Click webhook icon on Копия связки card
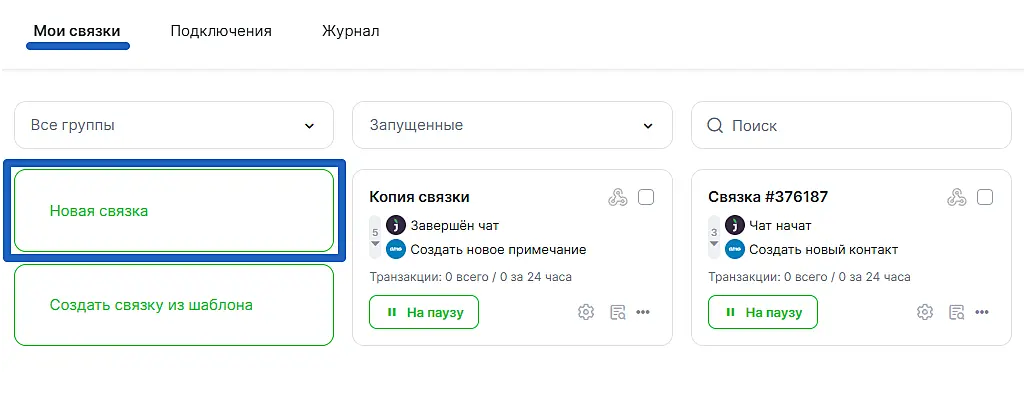Viewport: 1024px width, 419px height. [x=618, y=197]
